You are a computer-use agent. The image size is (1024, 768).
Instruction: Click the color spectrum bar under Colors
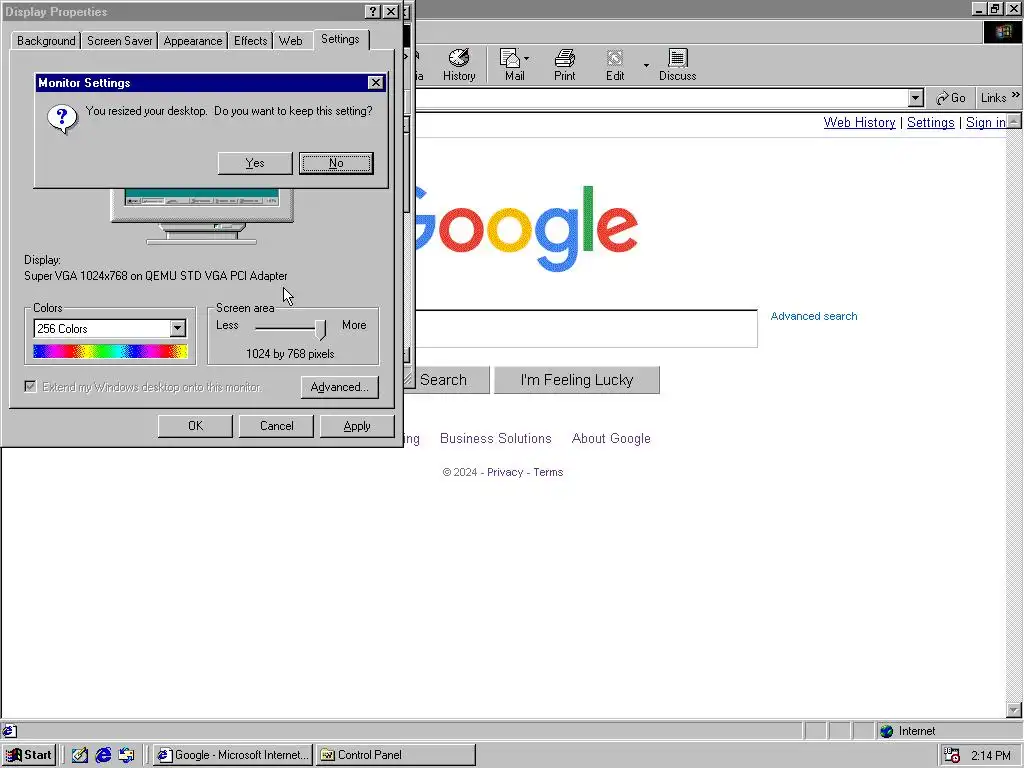coord(110,351)
